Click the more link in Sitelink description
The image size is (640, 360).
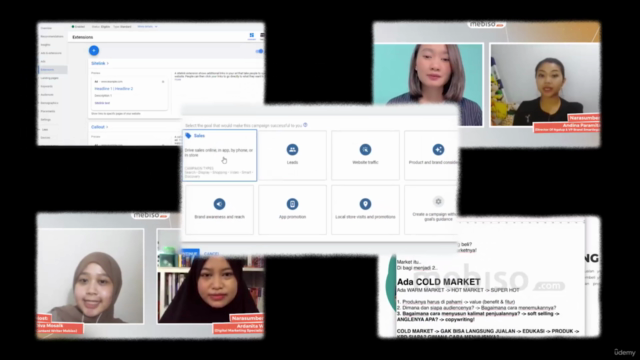pyautogui.click(x=178, y=80)
